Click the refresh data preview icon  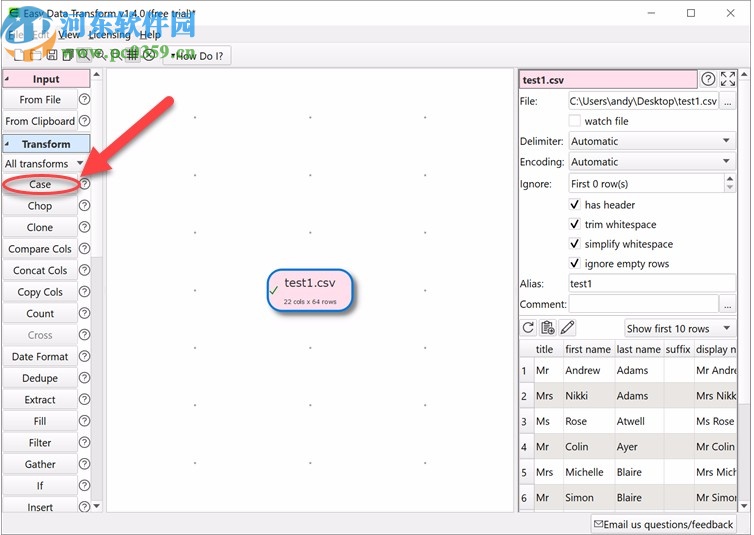click(528, 328)
